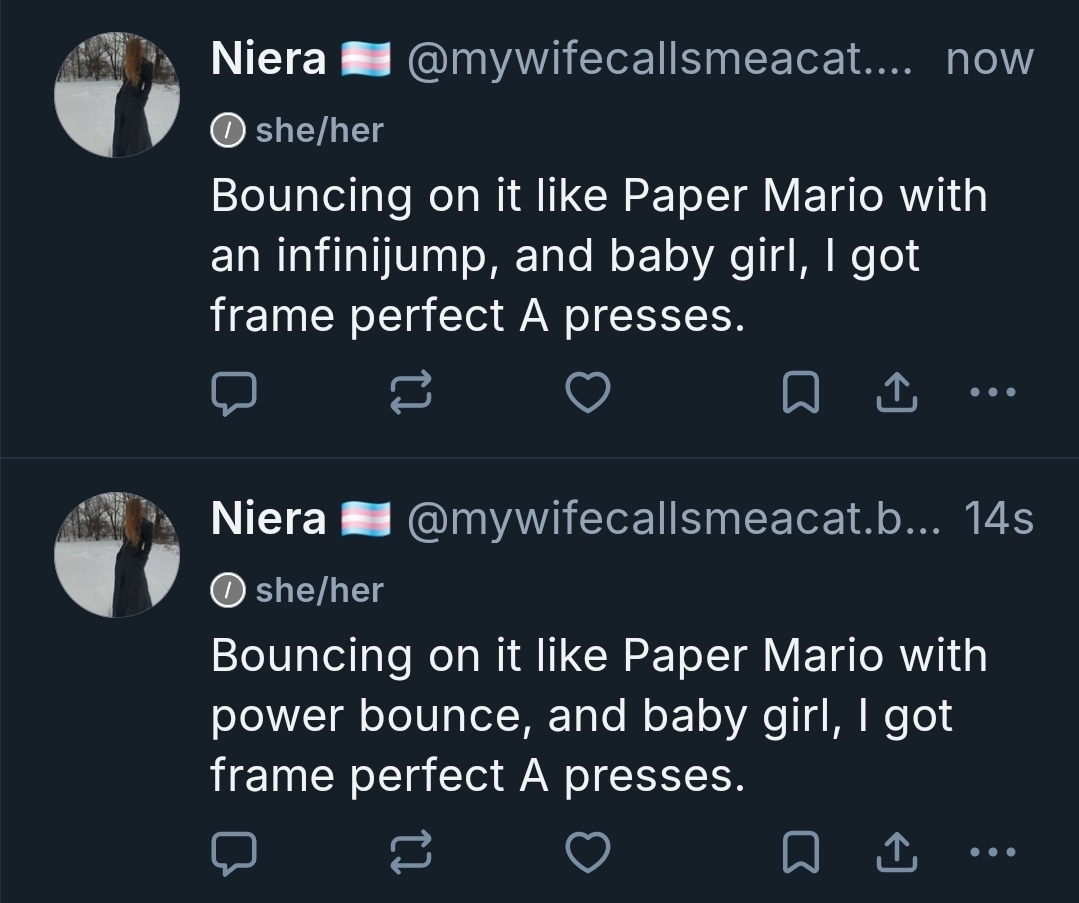This screenshot has height=903, width=1079.
Task: Open Niera's avatar on the second post
Action: tap(117, 554)
